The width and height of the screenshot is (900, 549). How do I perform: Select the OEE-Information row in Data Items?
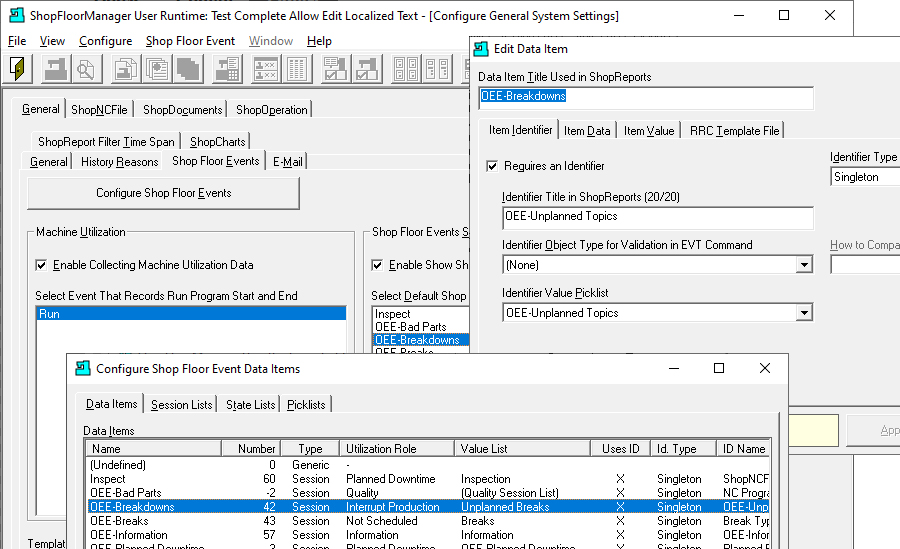(428, 535)
